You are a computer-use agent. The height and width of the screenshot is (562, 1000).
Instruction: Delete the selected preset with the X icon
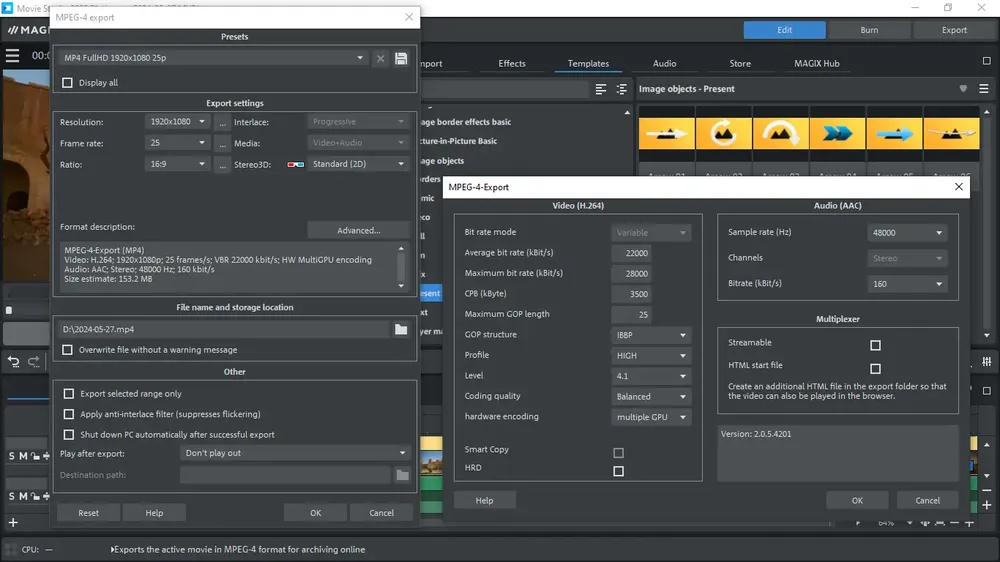(380, 58)
